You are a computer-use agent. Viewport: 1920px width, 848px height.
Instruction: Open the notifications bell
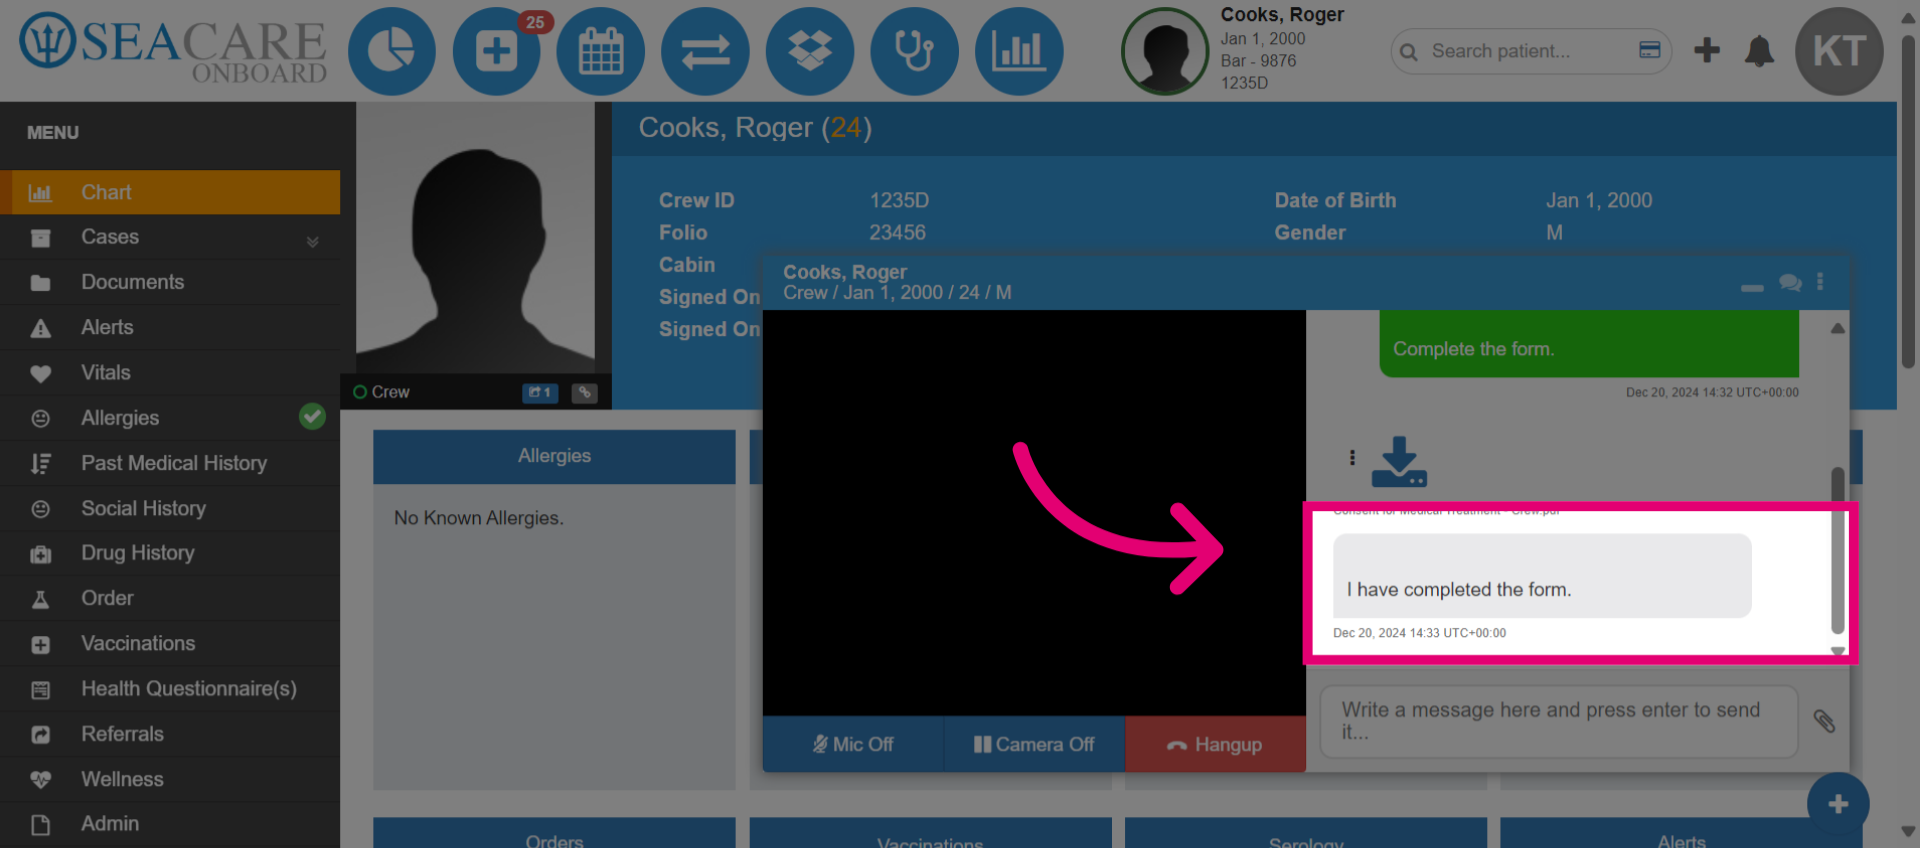coord(1759,51)
